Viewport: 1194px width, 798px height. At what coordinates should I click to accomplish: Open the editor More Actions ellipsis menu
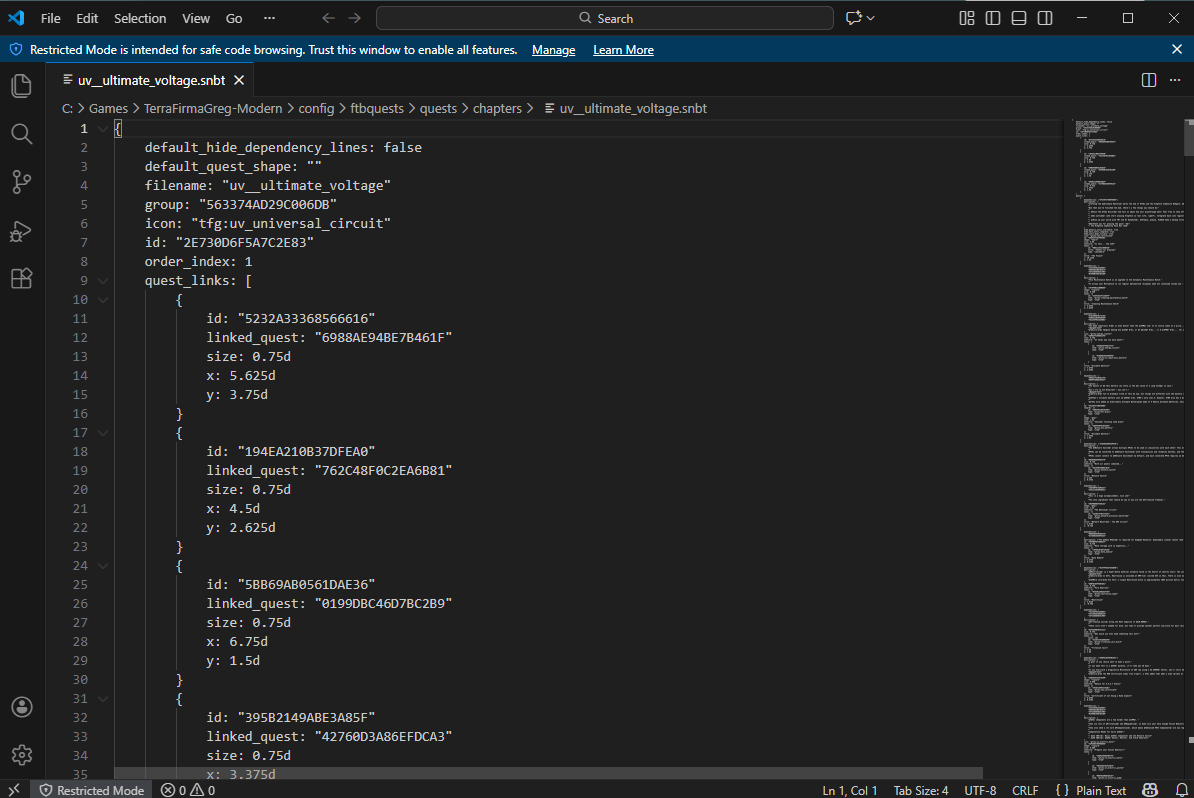coord(1175,80)
